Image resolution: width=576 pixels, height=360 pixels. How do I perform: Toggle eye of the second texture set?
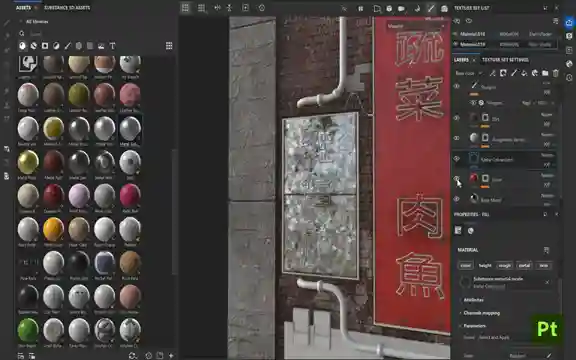(x=456, y=44)
